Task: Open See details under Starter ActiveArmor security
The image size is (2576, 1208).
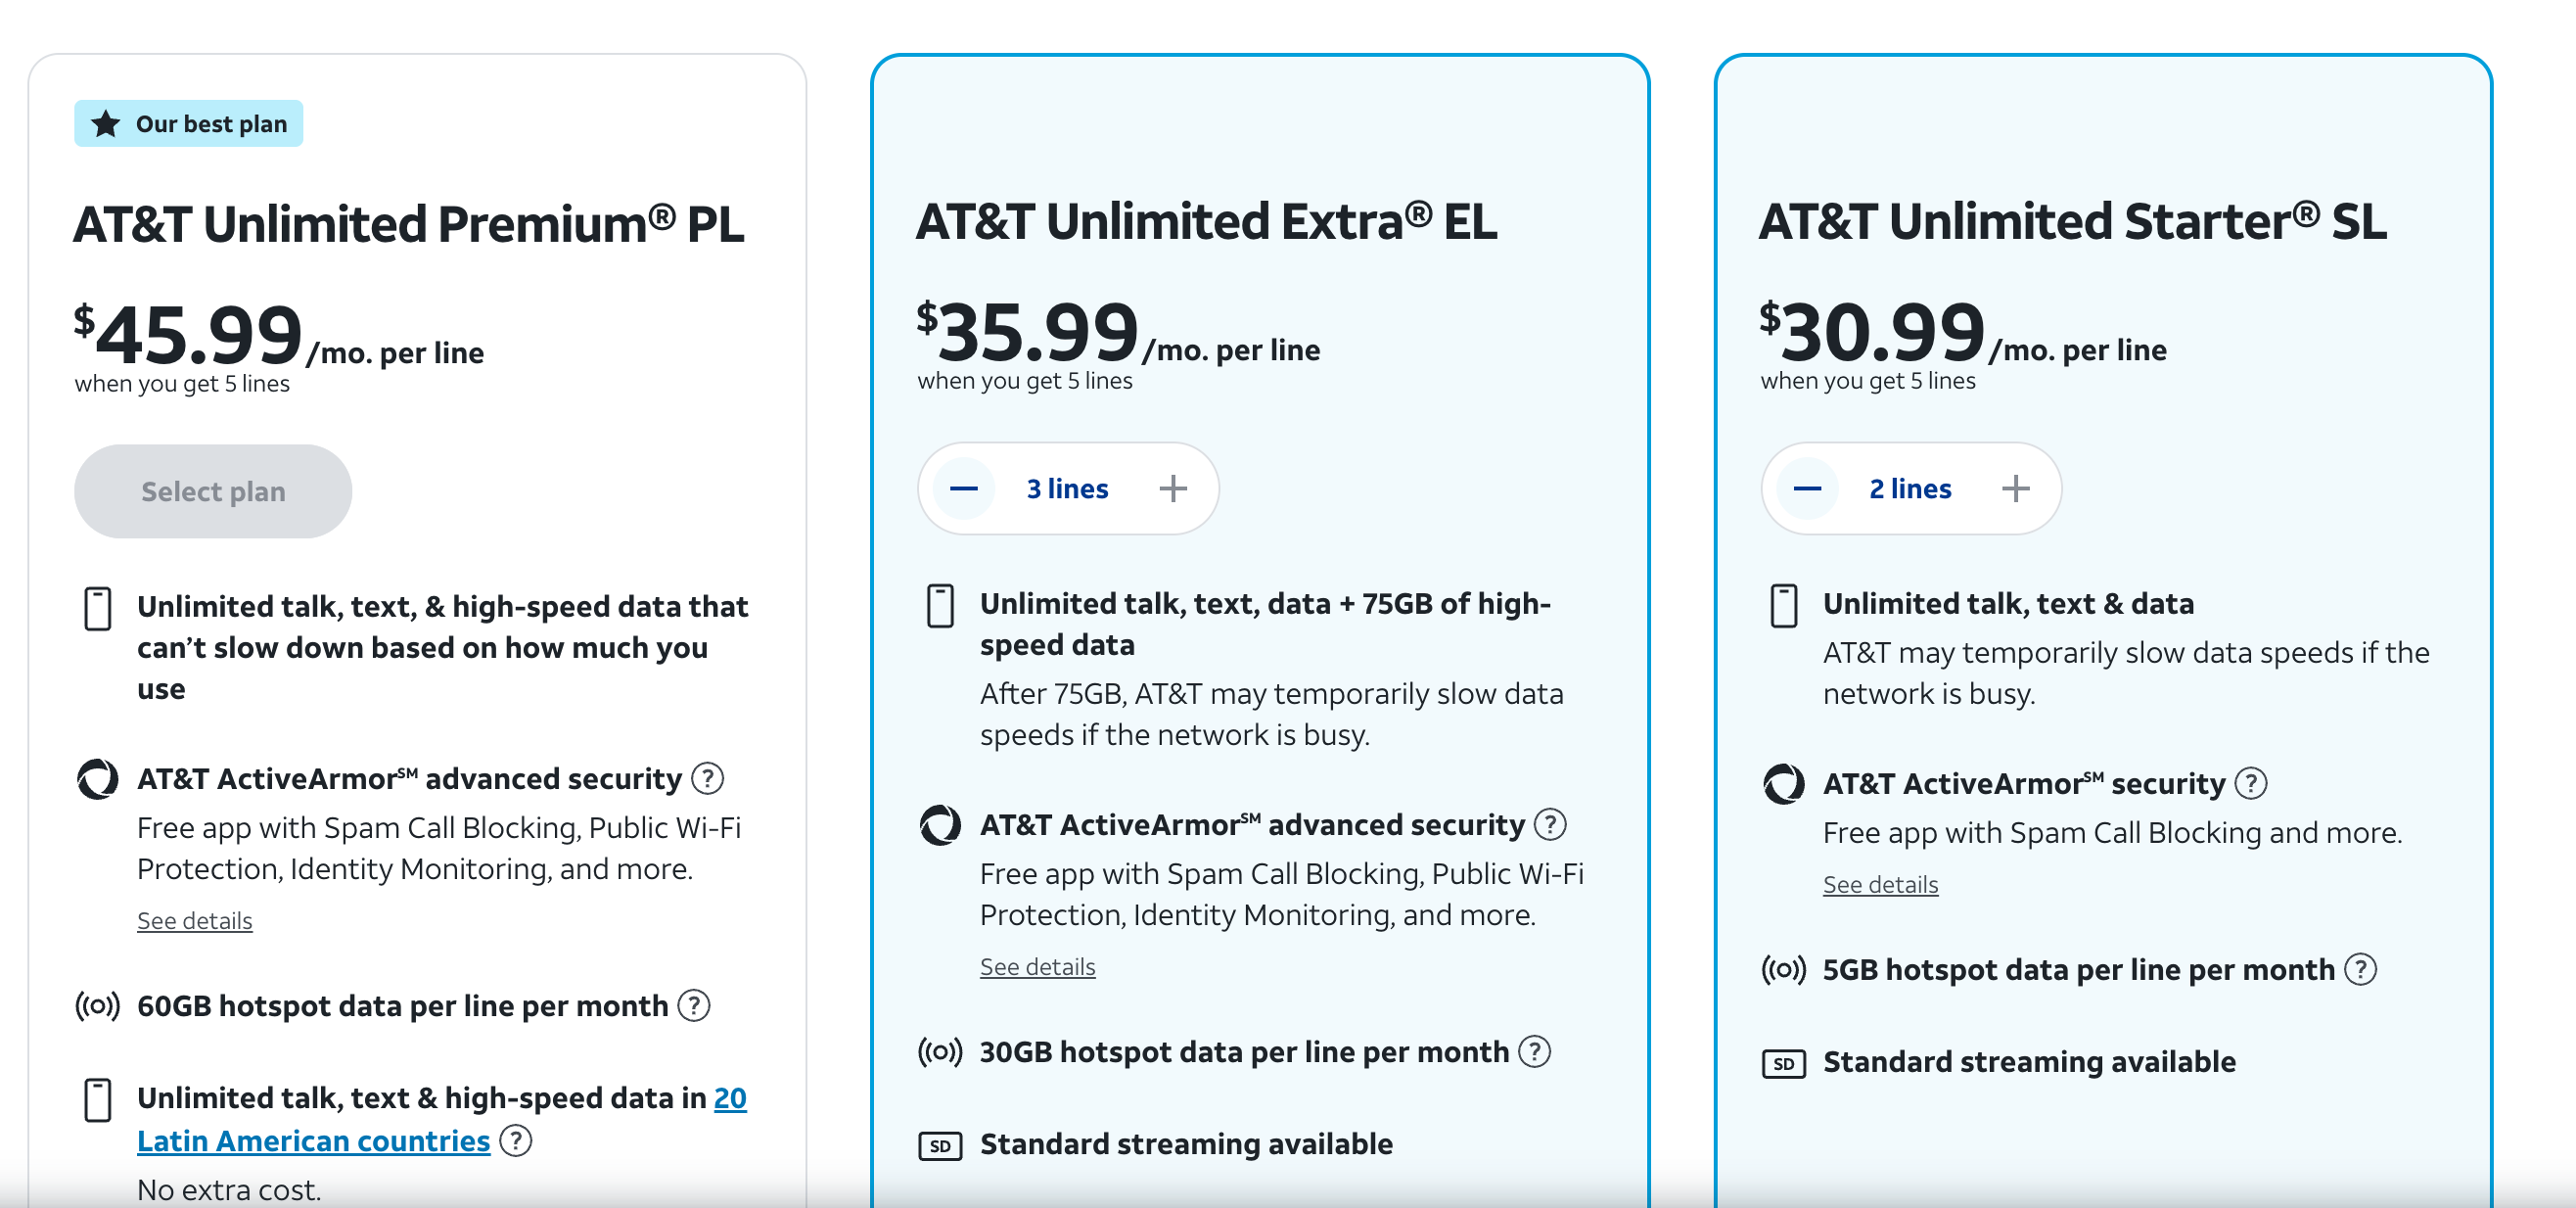Action: click(x=1880, y=885)
